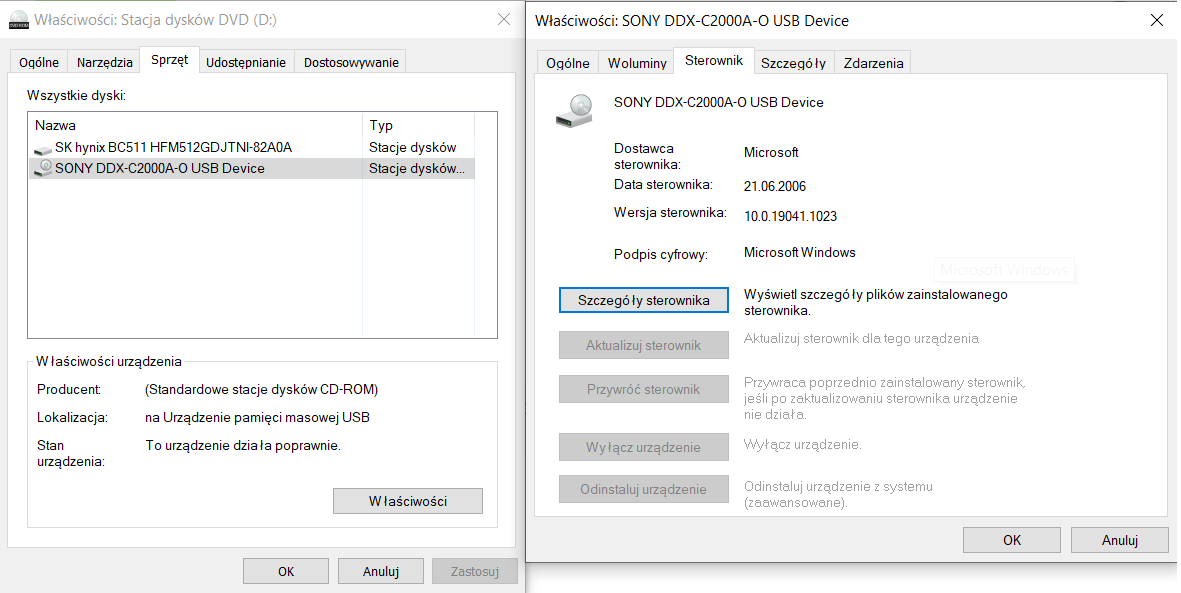Go to the Dostosowywanie tab
The width and height of the screenshot is (1181, 593).
pos(351,62)
